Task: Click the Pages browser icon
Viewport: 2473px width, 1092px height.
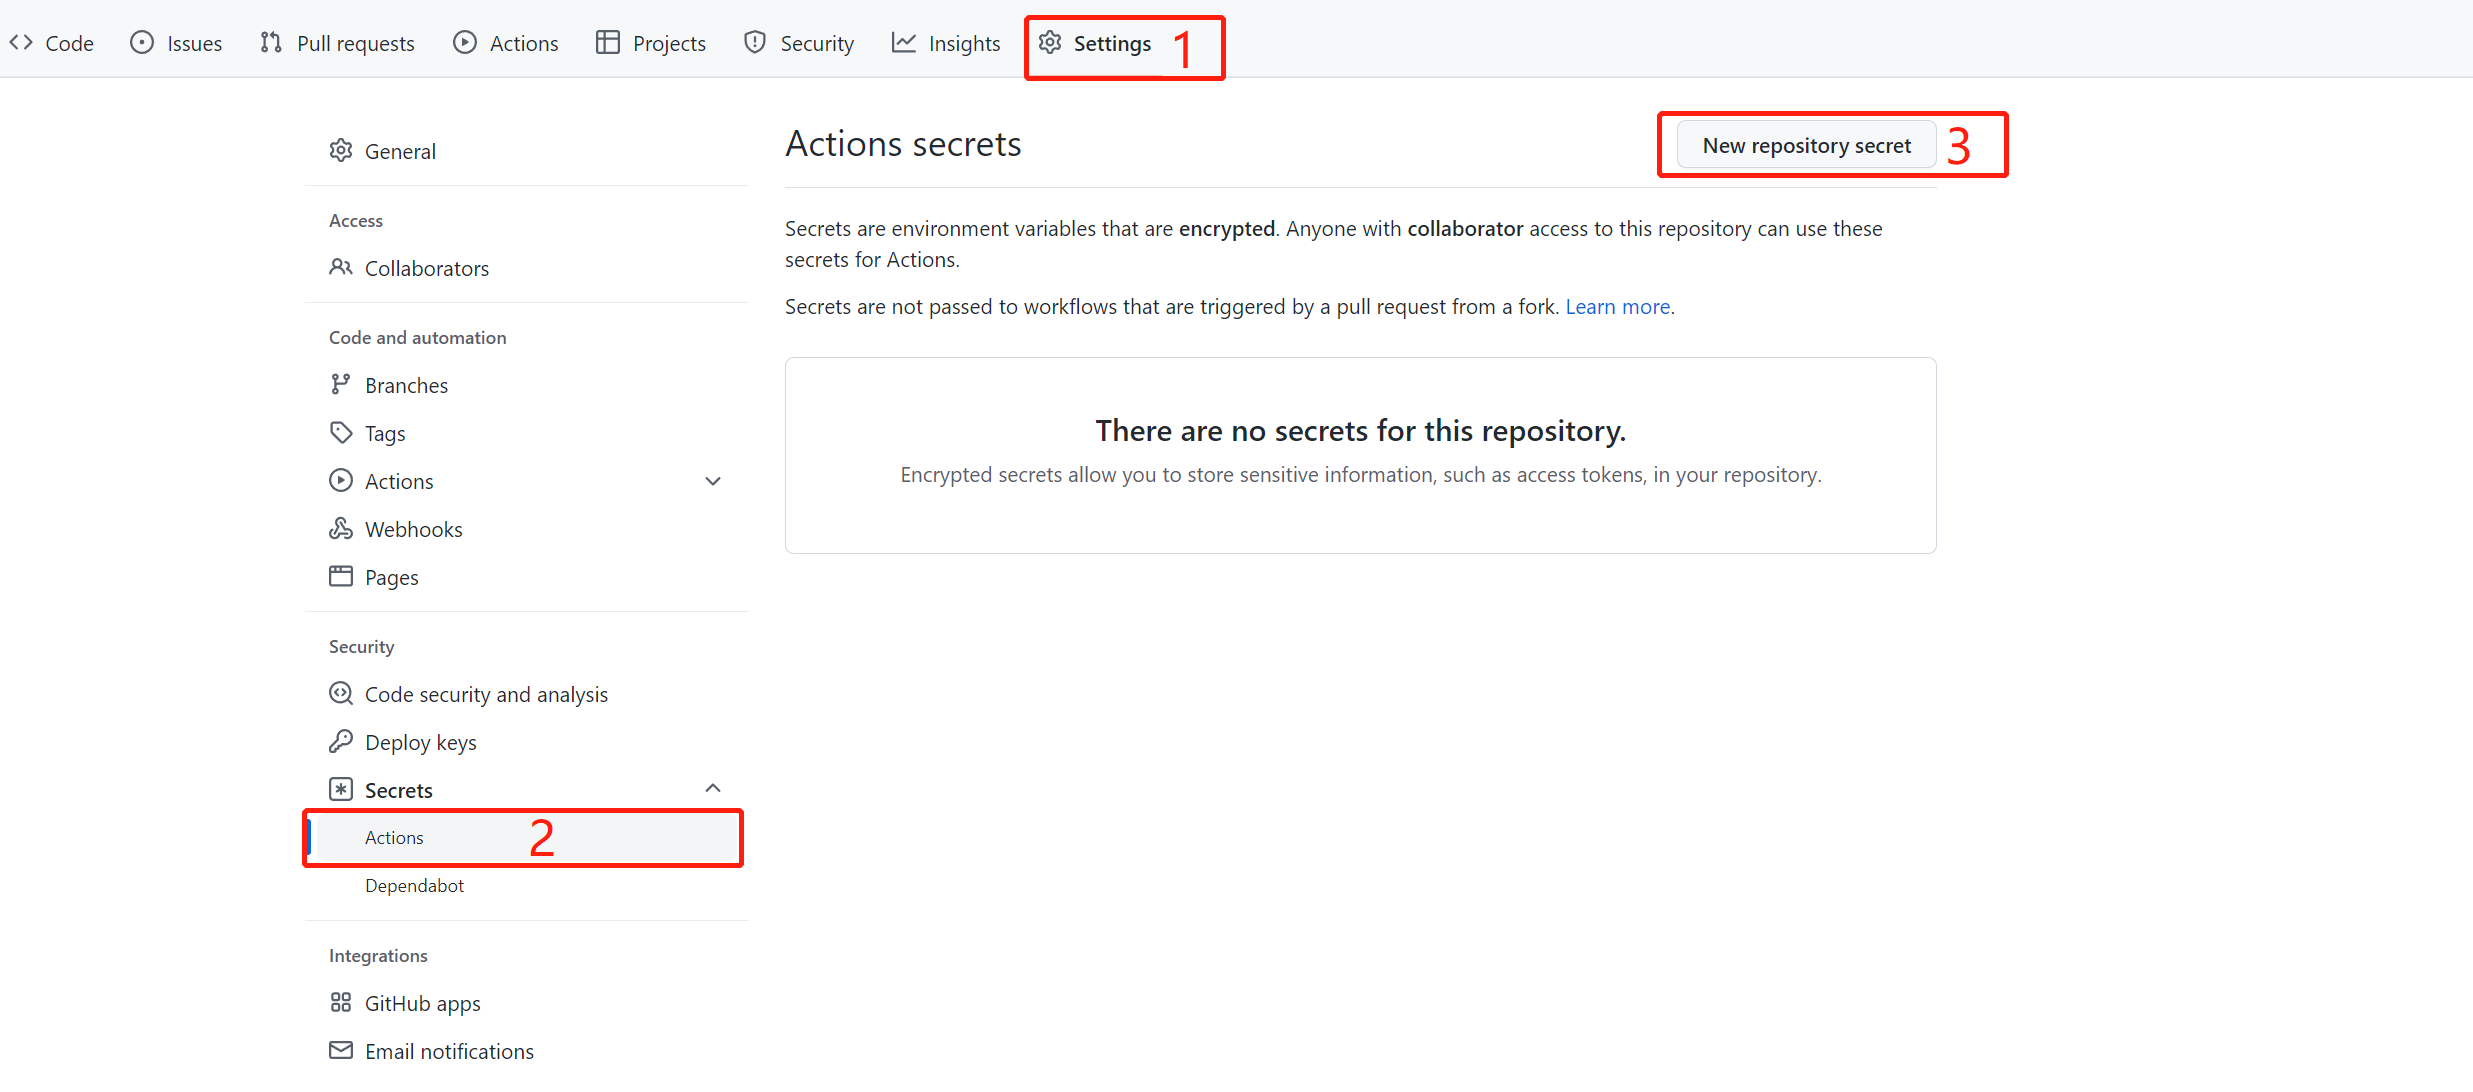Action: point(341,576)
